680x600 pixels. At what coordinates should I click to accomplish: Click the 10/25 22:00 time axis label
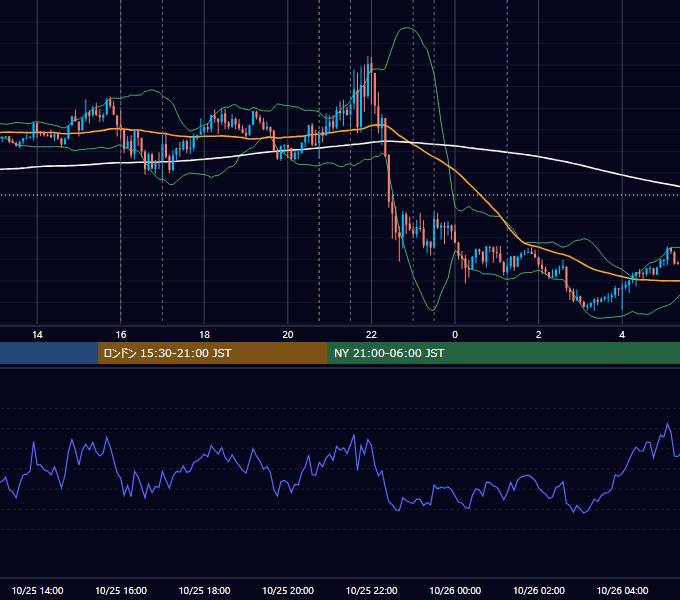coord(371,590)
